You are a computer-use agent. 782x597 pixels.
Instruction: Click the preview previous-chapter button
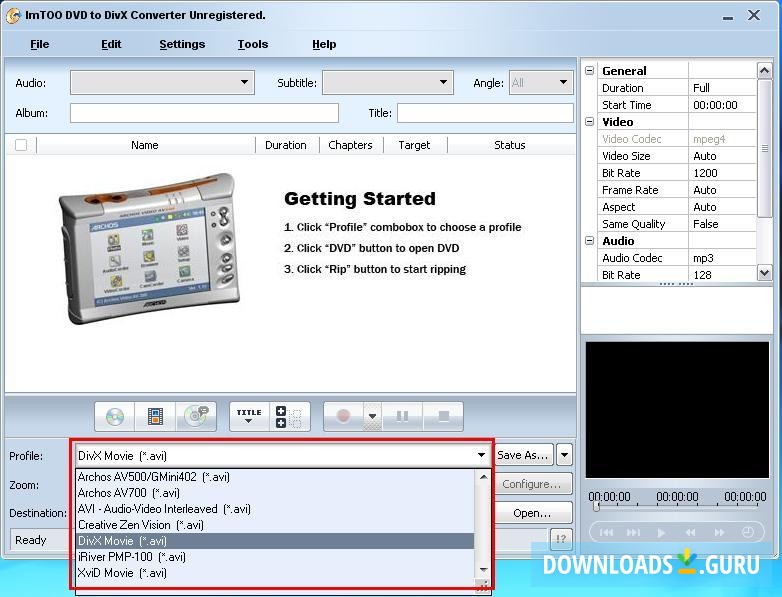coord(606,533)
